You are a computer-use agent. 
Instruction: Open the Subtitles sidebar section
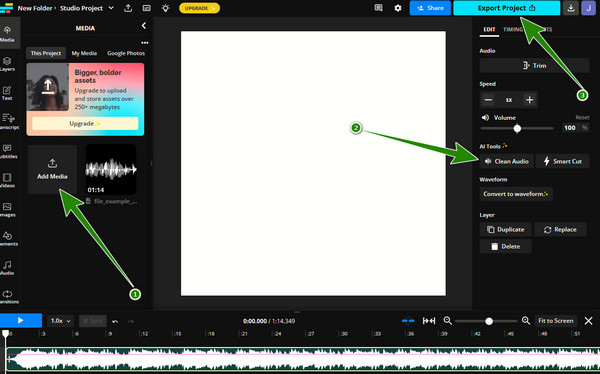(x=8, y=151)
